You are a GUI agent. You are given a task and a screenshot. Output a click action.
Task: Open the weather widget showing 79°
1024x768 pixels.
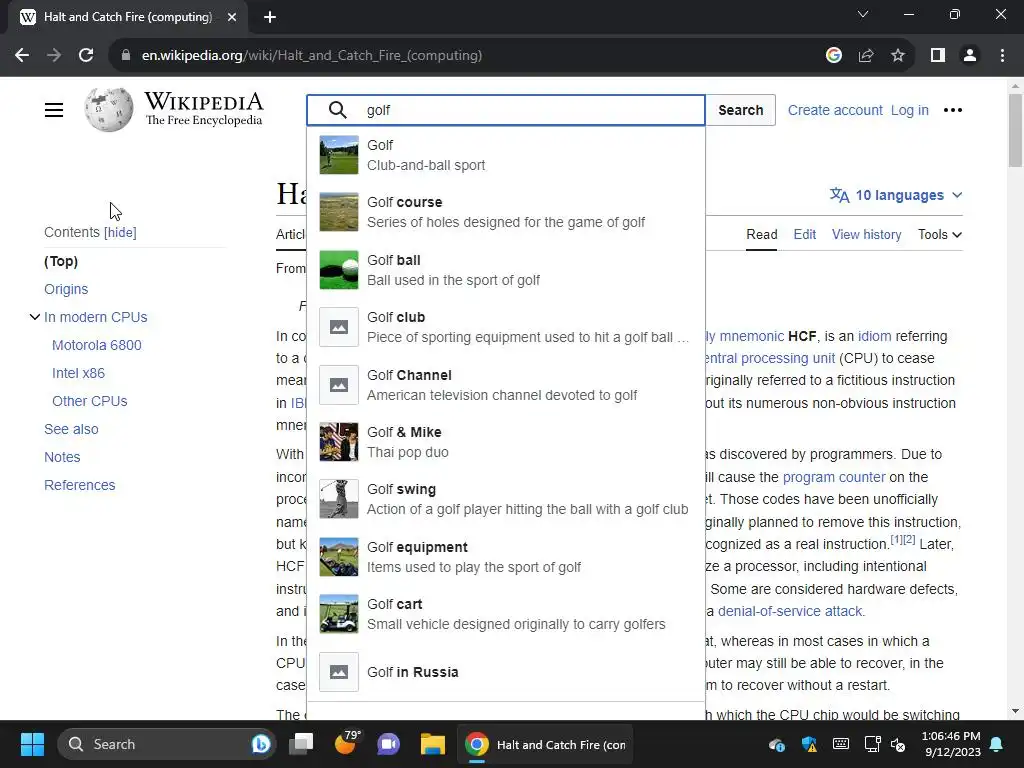point(346,743)
